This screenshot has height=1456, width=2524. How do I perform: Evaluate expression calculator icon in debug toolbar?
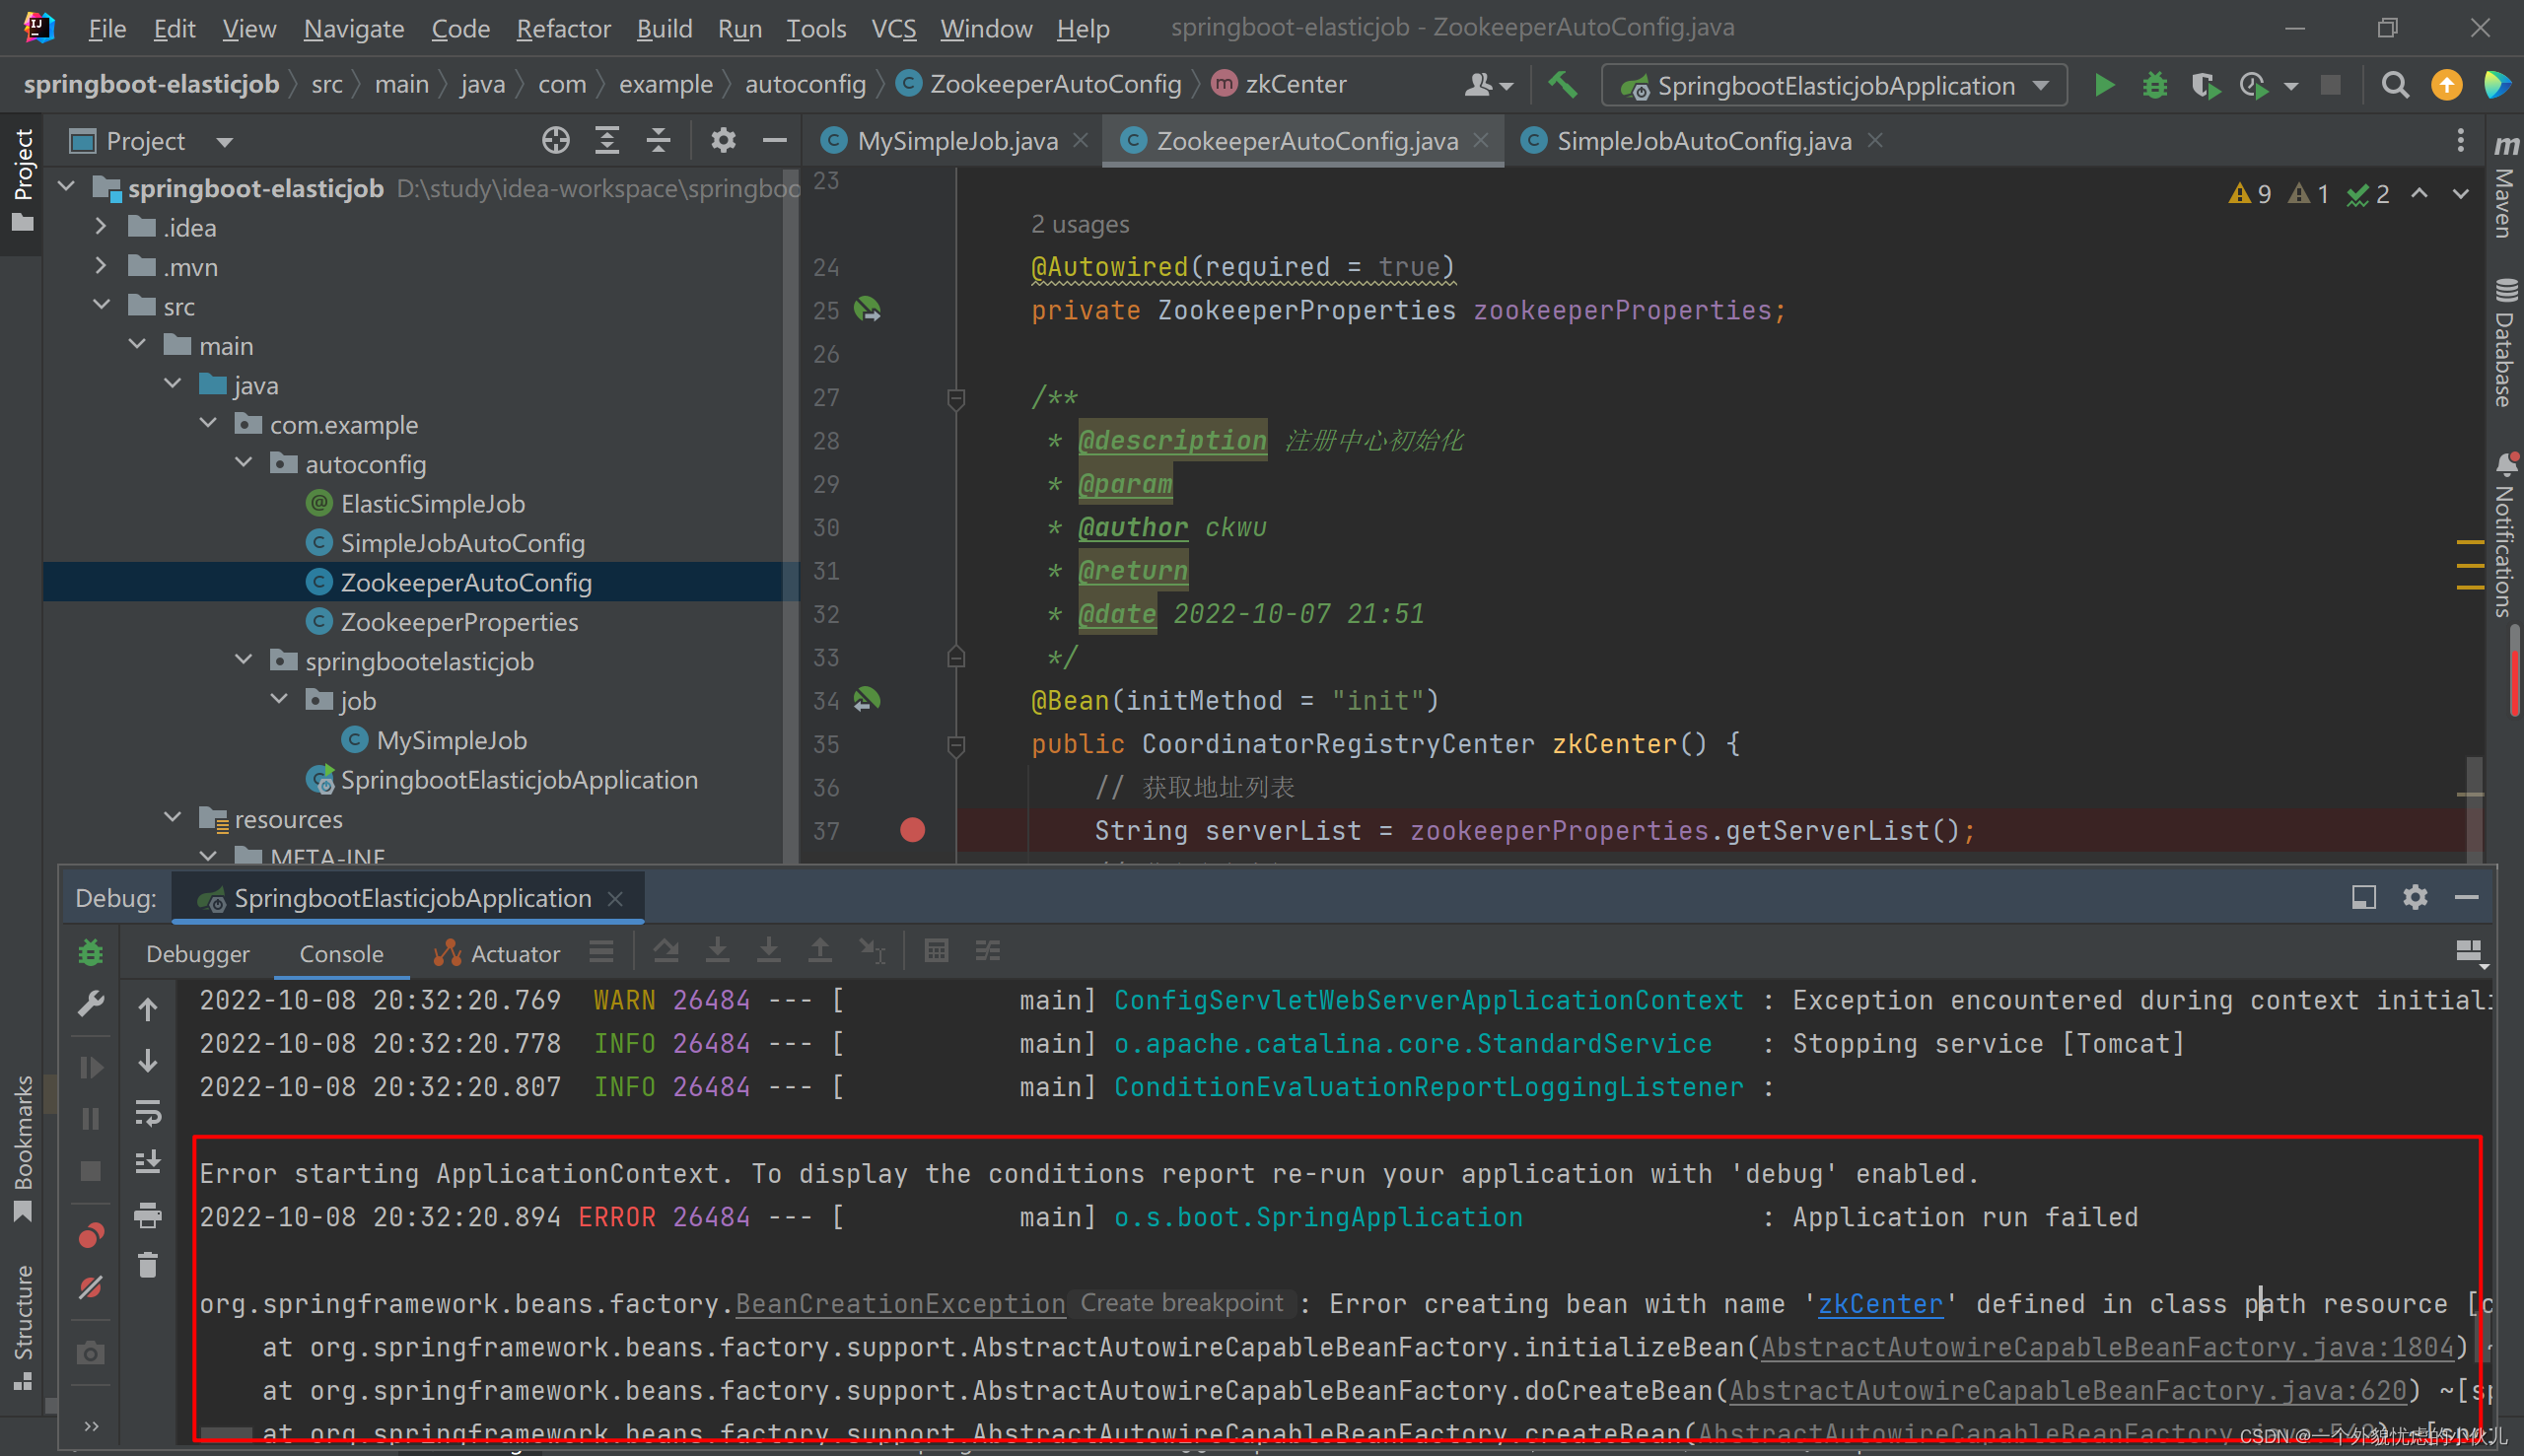coord(936,951)
